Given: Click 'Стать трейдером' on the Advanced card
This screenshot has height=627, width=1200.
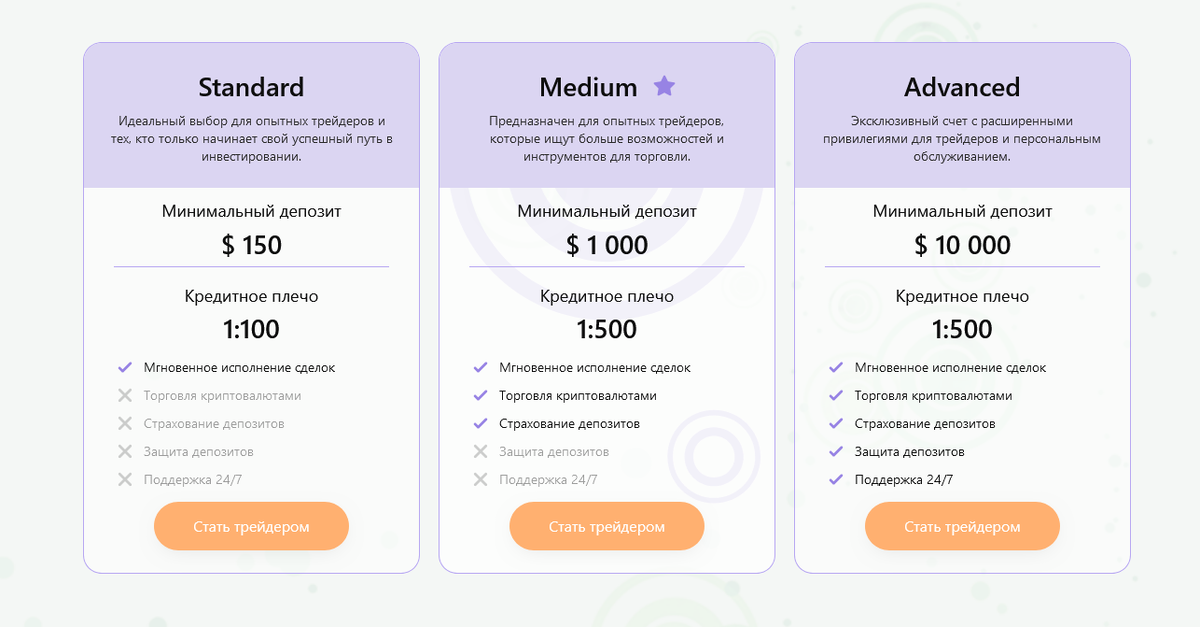Looking at the screenshot, I should [x=962, y=525].
